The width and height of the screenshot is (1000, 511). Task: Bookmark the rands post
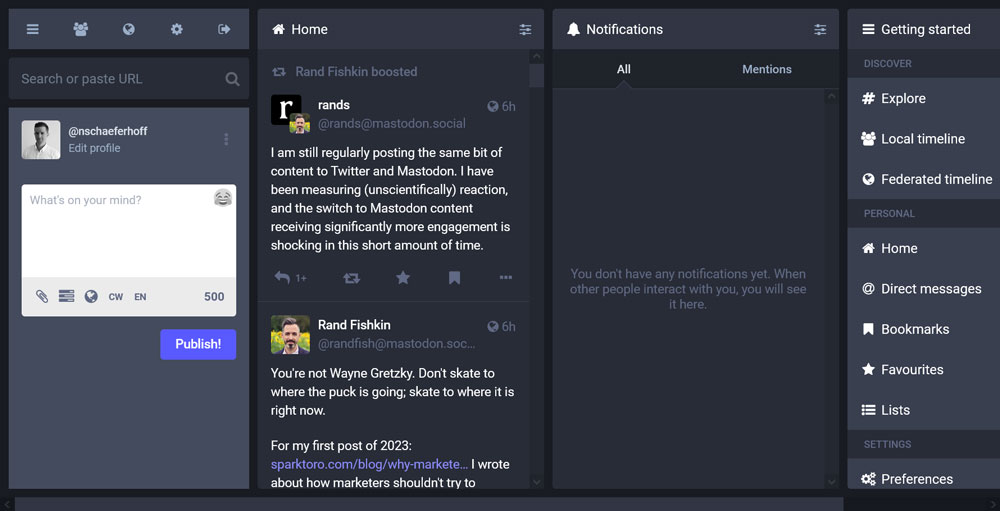tap(454, 278)
